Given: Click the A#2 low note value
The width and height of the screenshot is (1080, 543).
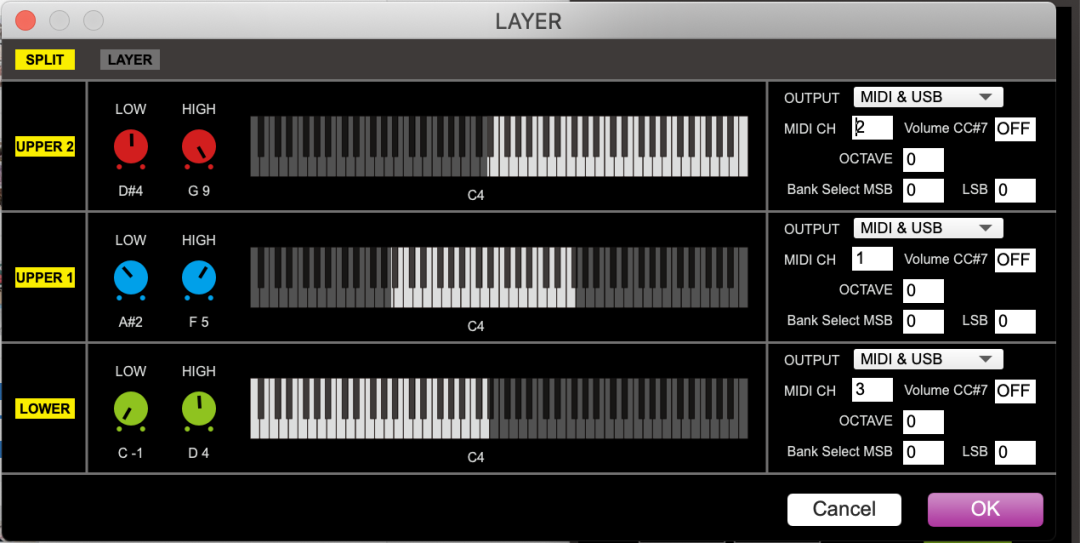Looking at the screenshot, I should (x=130, y=322).
